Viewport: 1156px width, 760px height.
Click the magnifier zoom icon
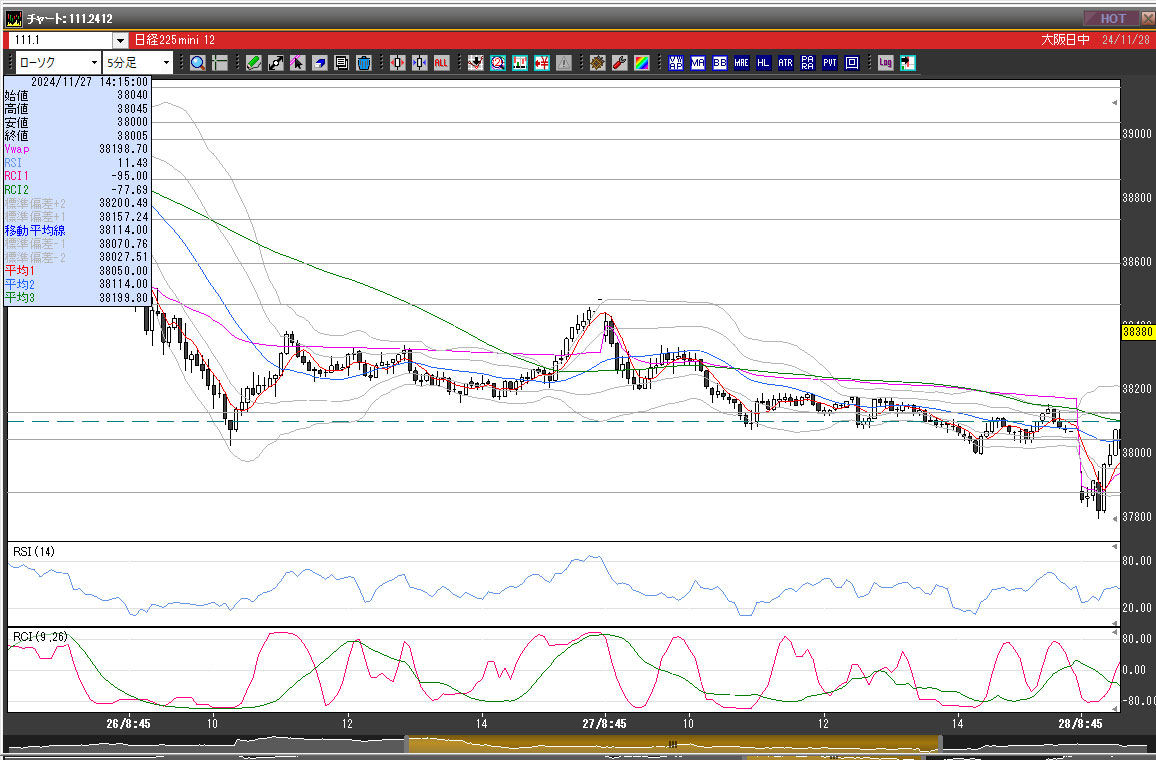coord(198,63)
